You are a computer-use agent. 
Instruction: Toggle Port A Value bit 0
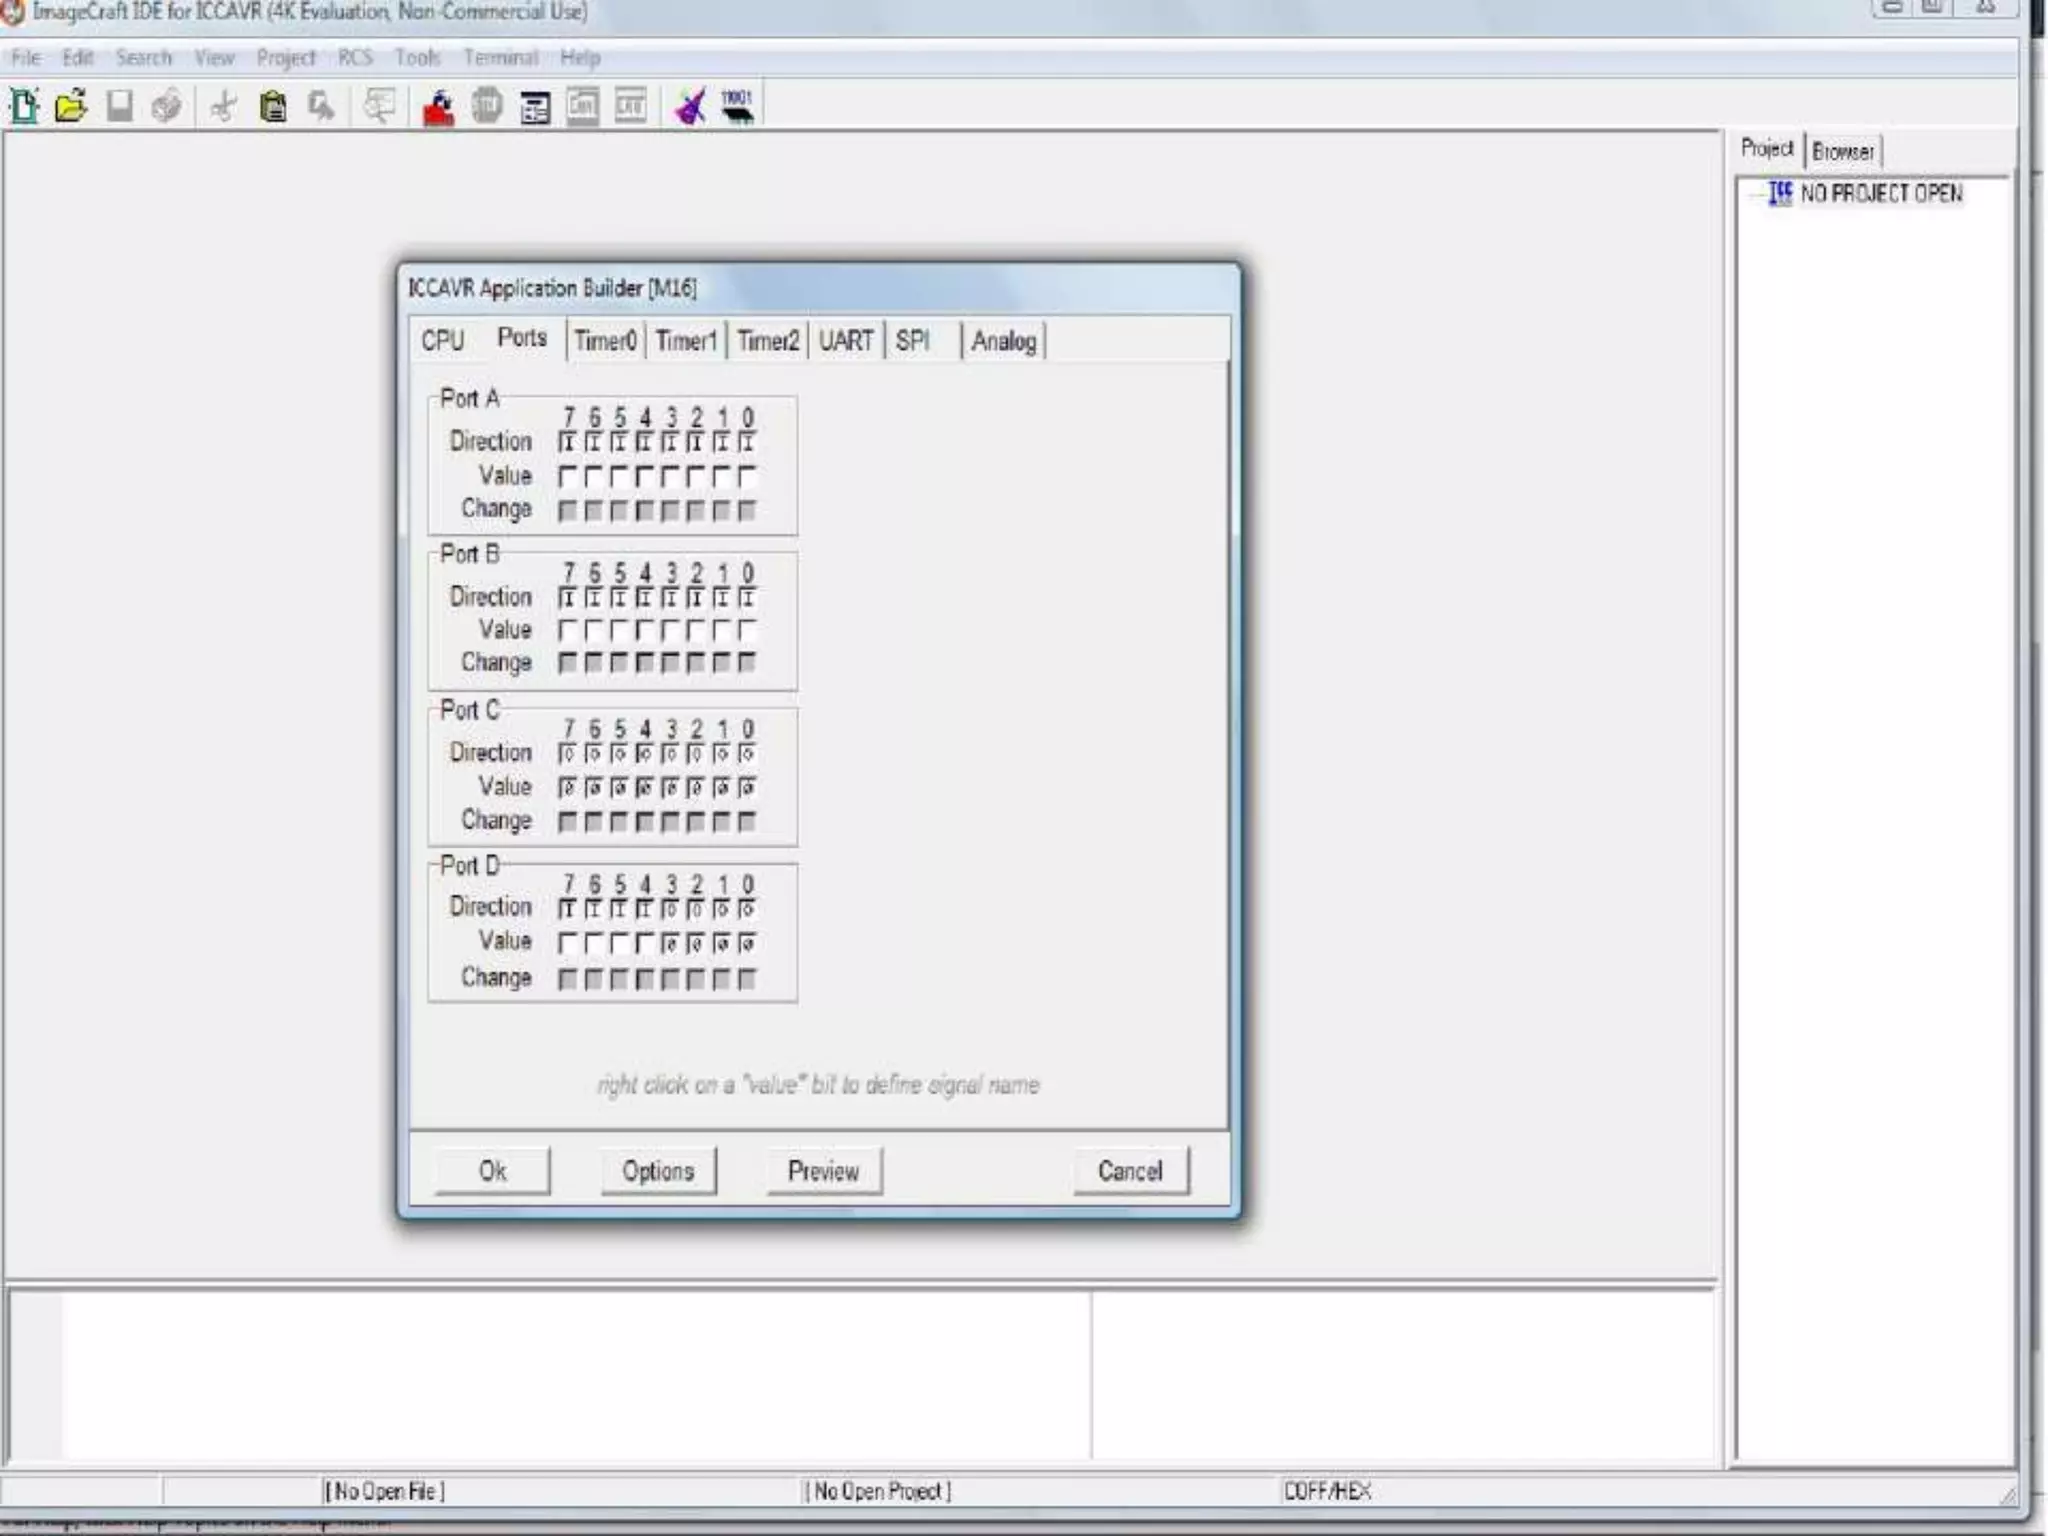(747, 477)
